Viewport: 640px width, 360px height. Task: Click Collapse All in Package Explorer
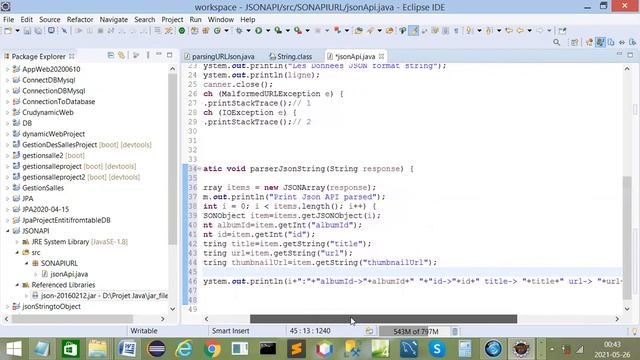point(111,55)
